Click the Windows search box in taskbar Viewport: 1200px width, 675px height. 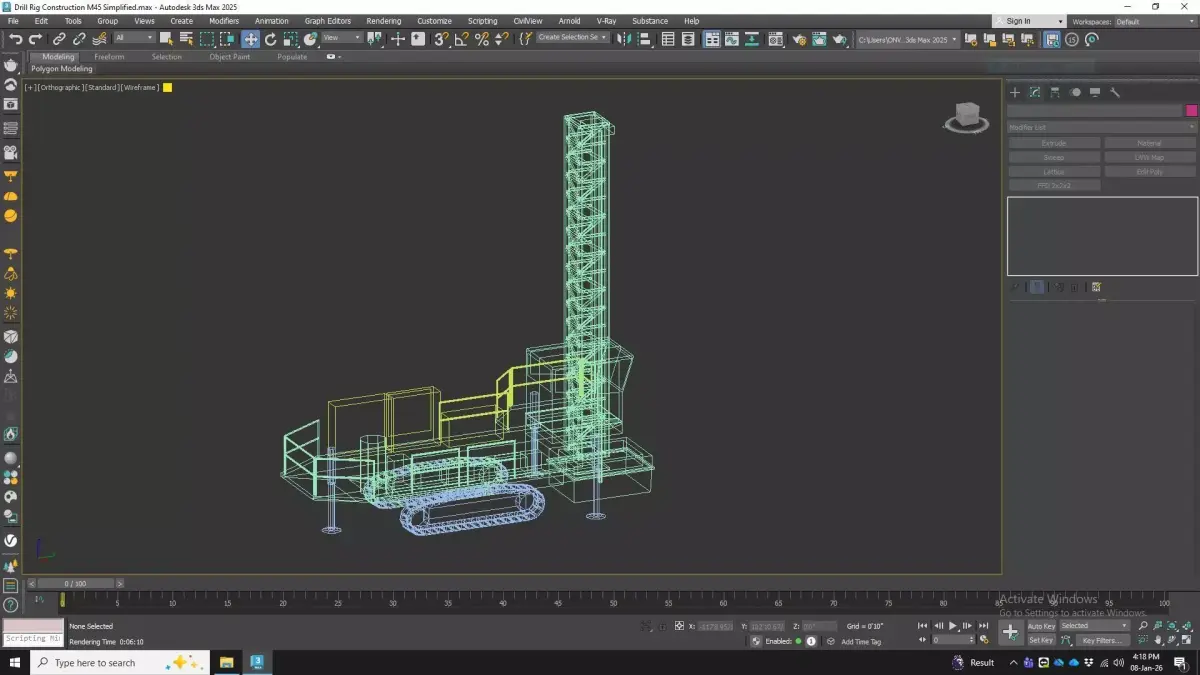(120, 662)
